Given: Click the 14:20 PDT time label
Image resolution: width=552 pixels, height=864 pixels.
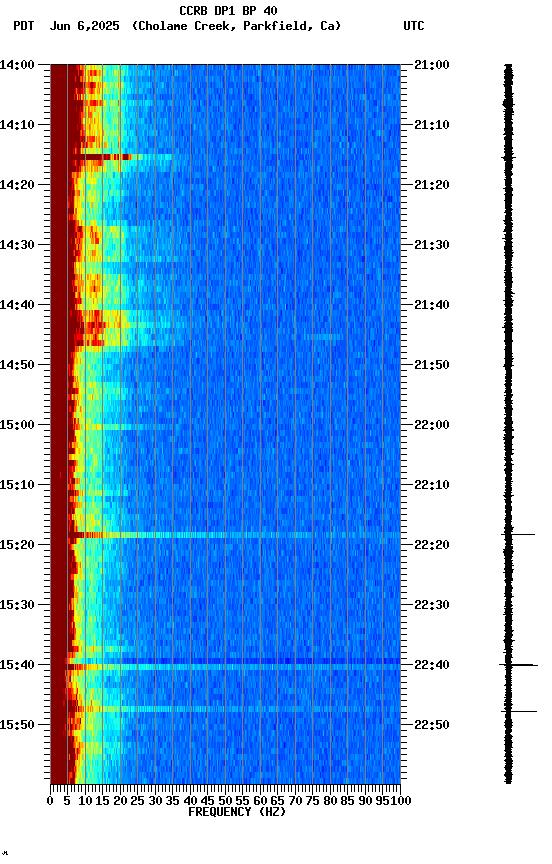Looking at the screenshot, I should [x=17, y=185].
